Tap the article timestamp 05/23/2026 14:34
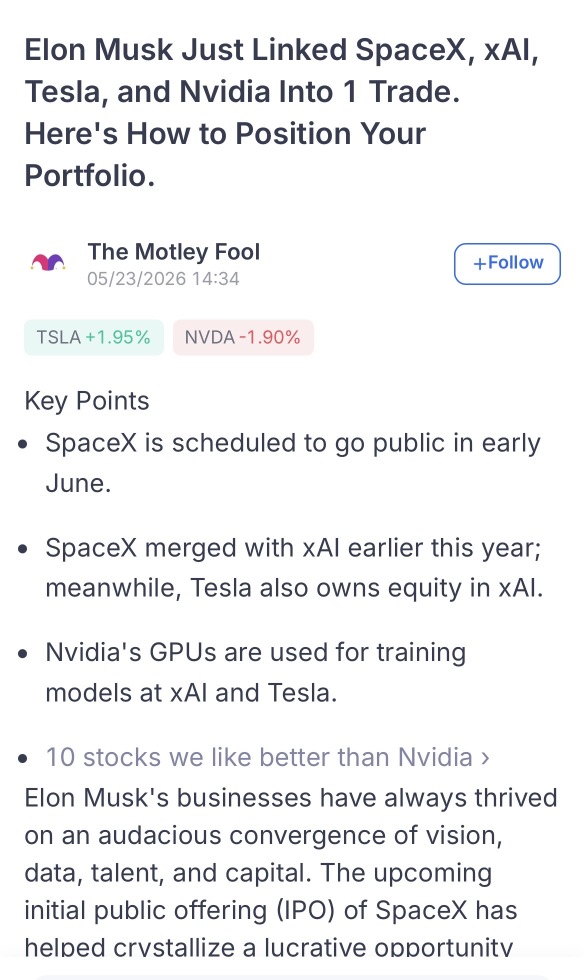The width and height of the screenshot is (585, 980). pyautogui.click(x=163, y=279)
